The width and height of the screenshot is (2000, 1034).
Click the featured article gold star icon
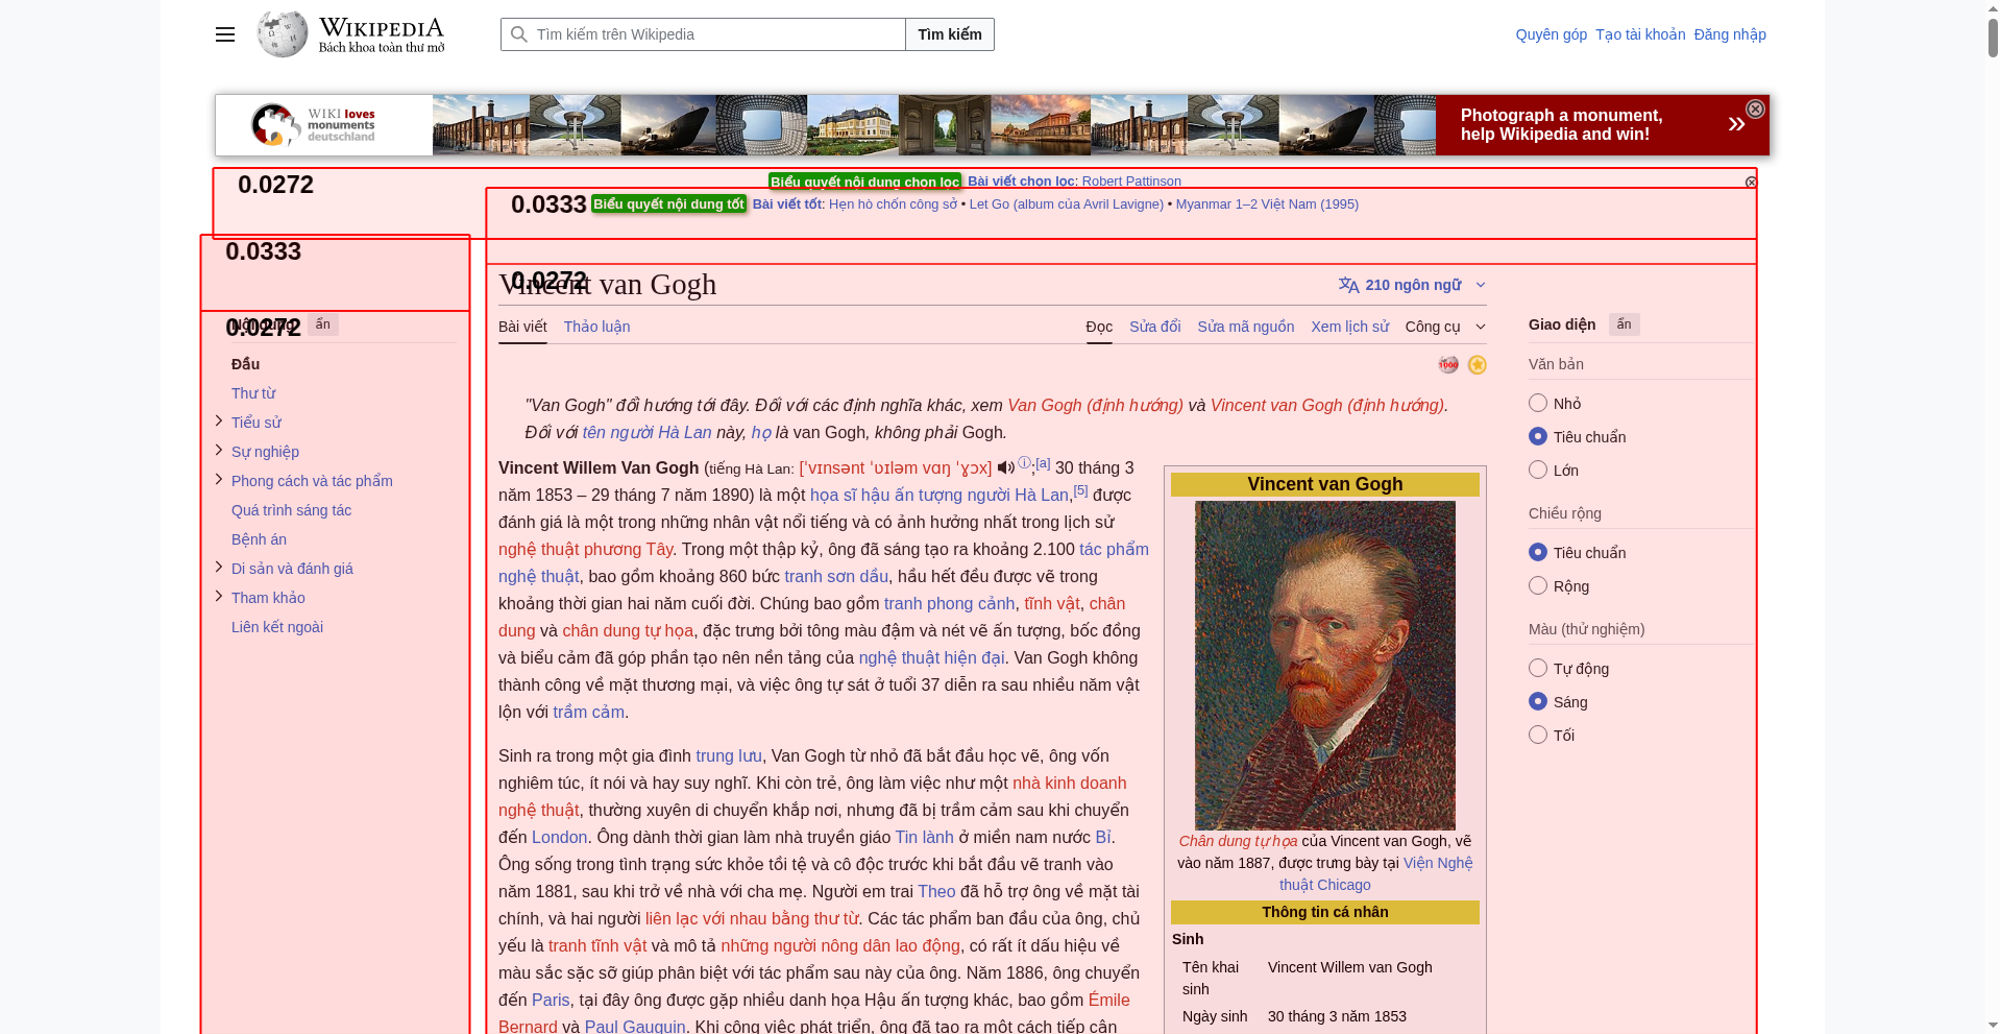click(x=1477, y=365)
